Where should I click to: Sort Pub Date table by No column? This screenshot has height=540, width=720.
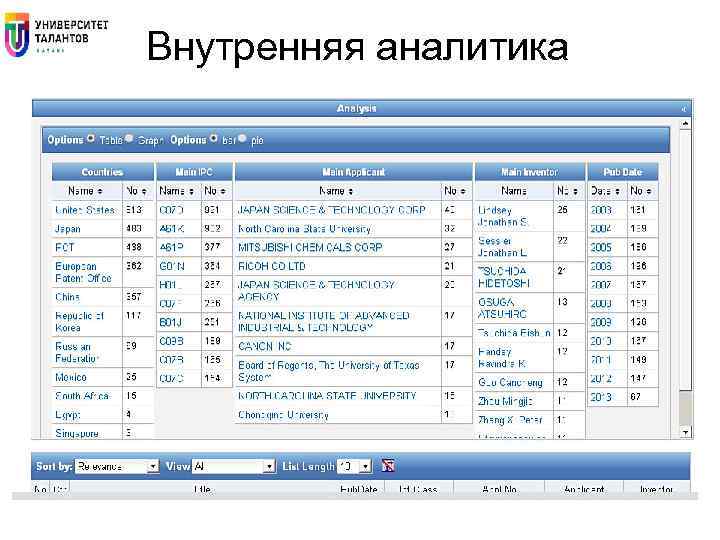click(641, 191)
